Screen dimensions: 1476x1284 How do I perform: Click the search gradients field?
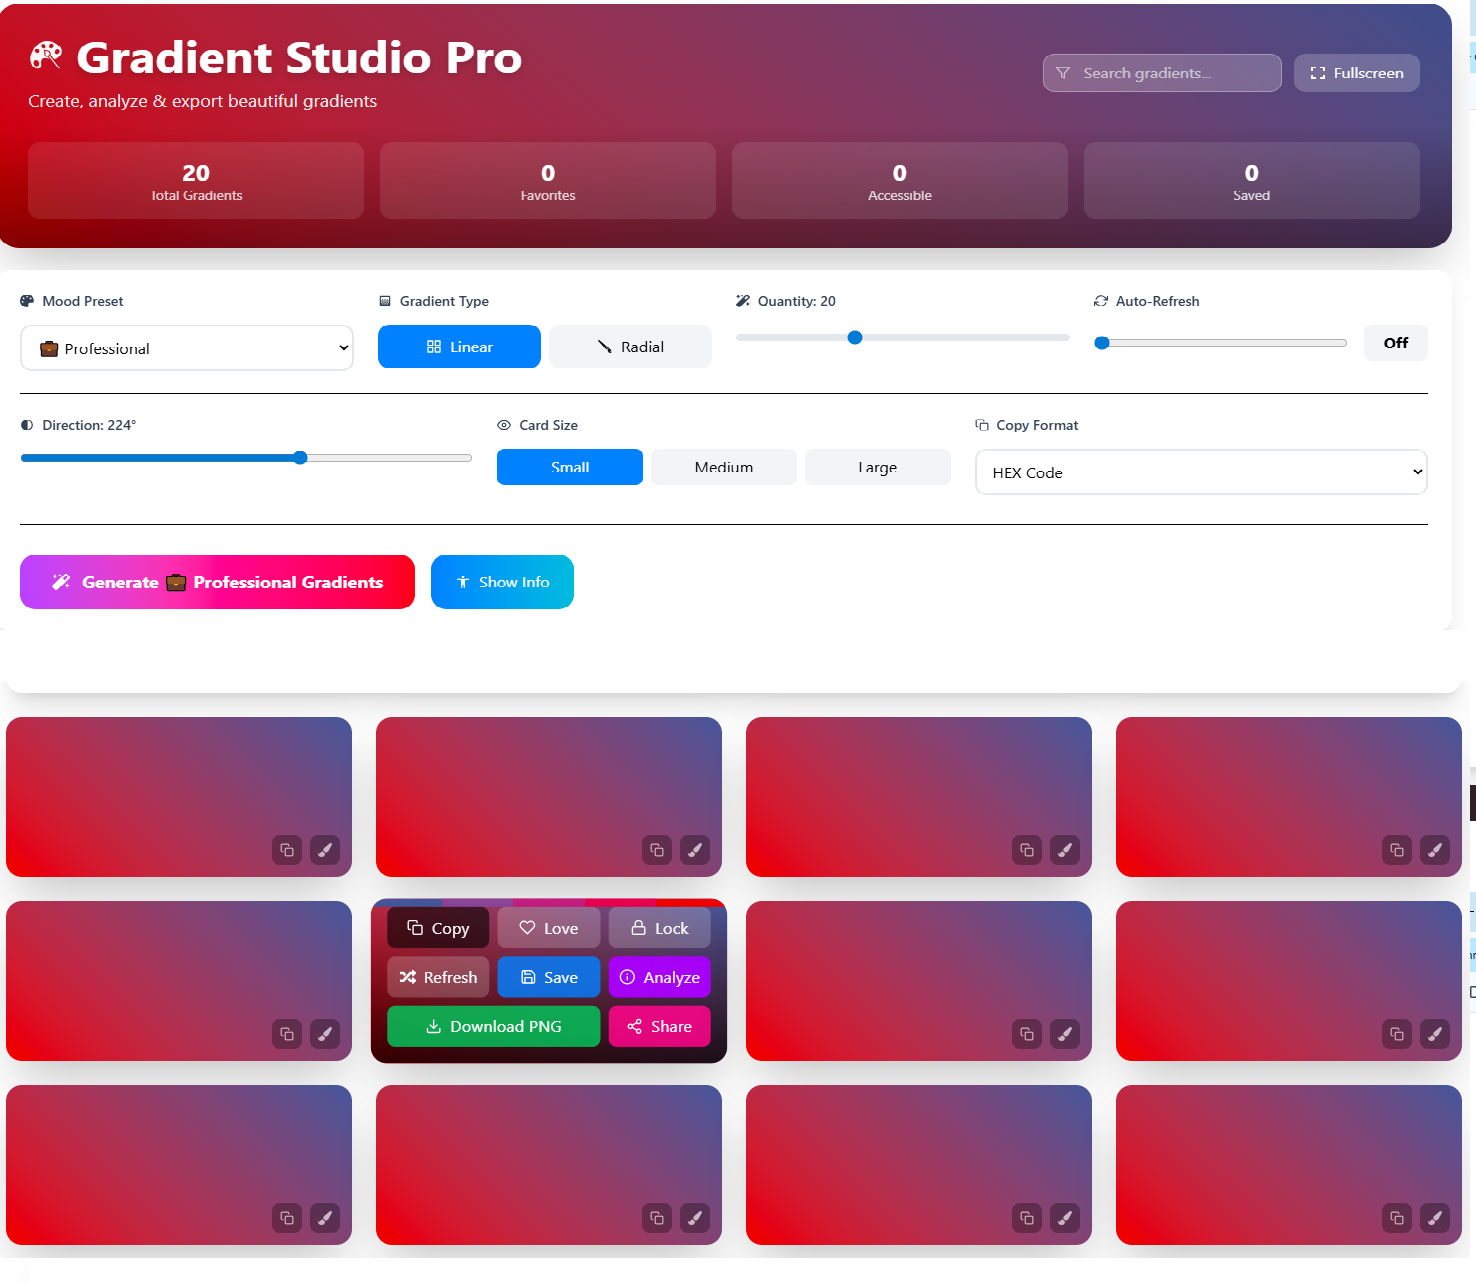click(x=1161, y=72)
